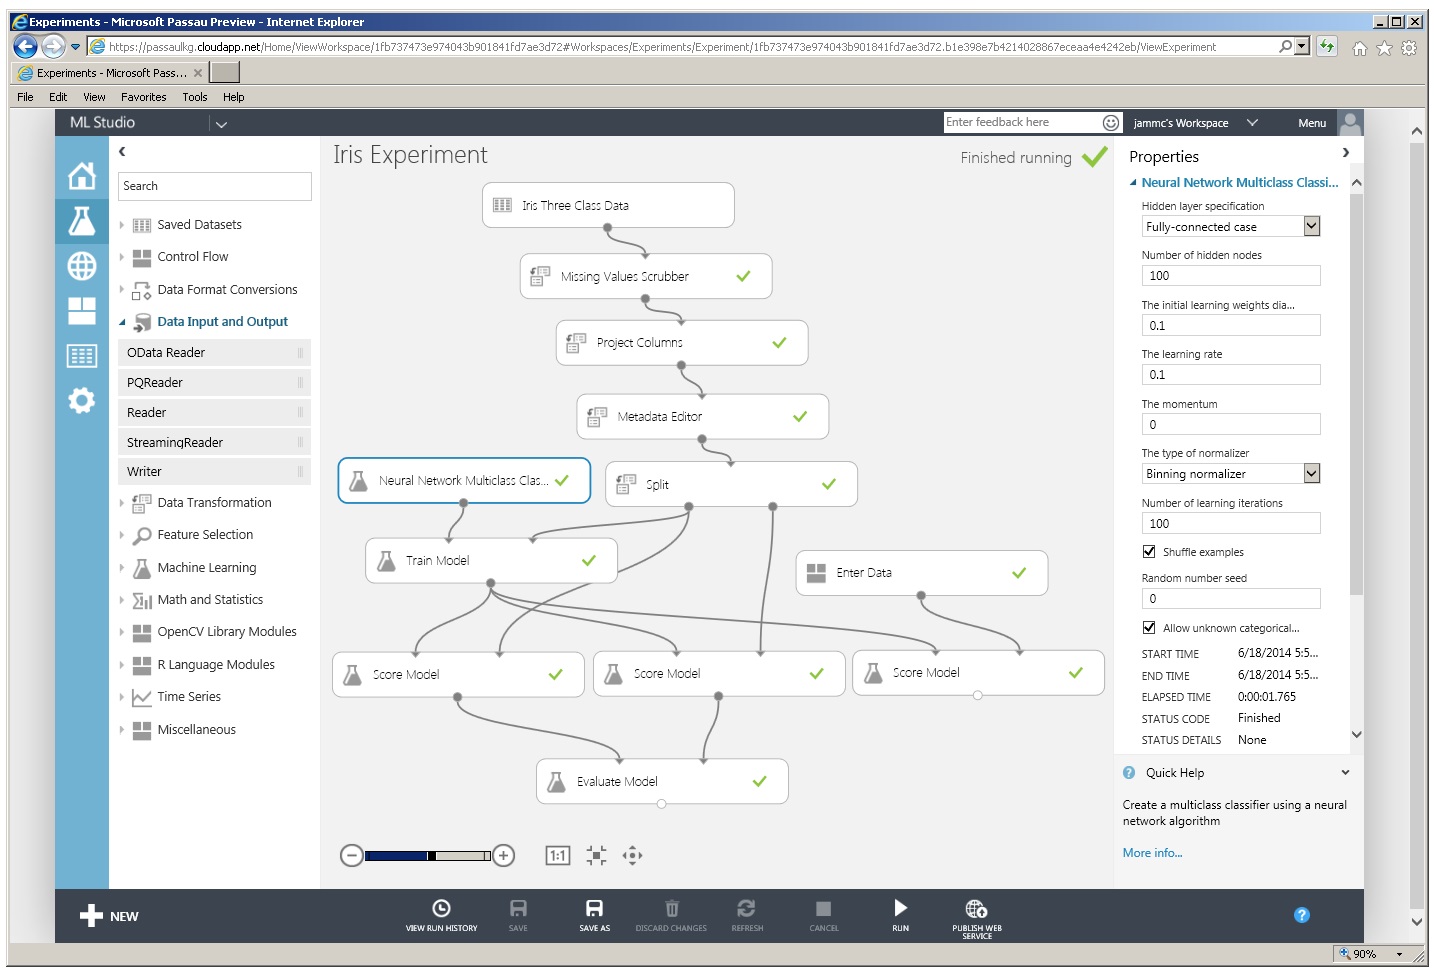
Task: Click the canvas zoom slider
Action: coord(428,856)
